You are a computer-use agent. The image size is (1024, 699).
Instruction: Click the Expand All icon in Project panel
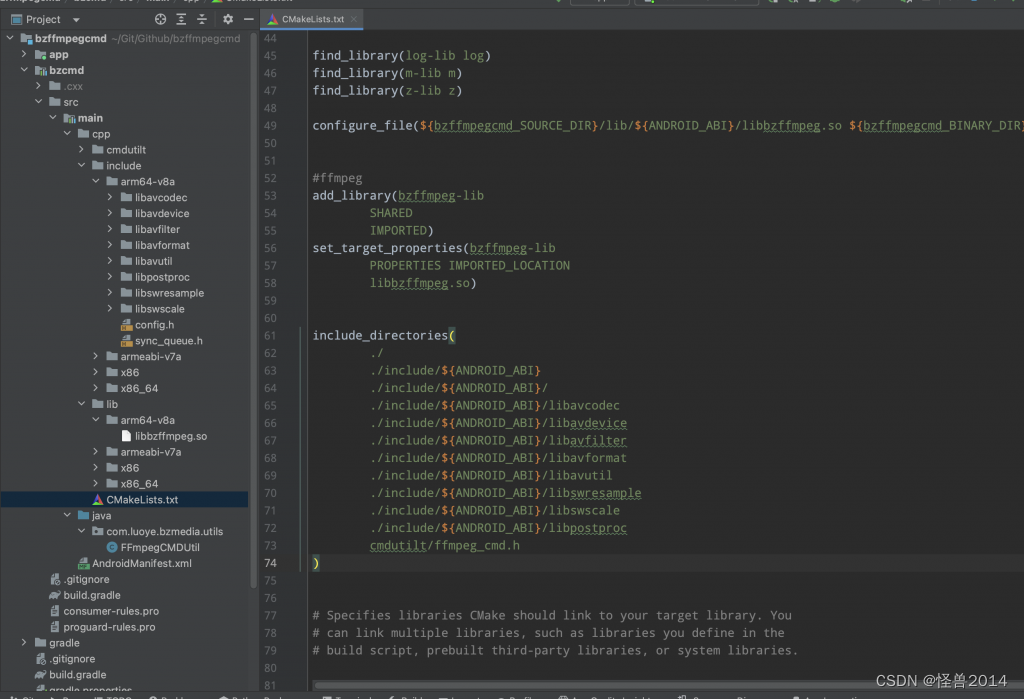[x=182, y=20]
